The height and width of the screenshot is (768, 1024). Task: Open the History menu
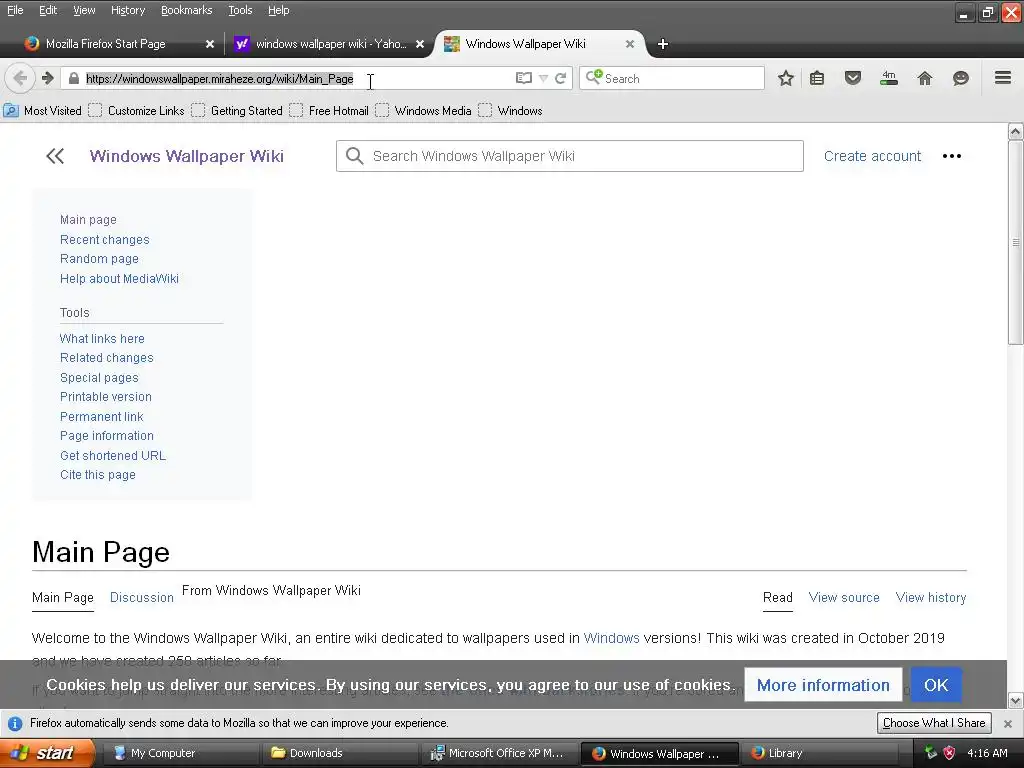[128, 10]
